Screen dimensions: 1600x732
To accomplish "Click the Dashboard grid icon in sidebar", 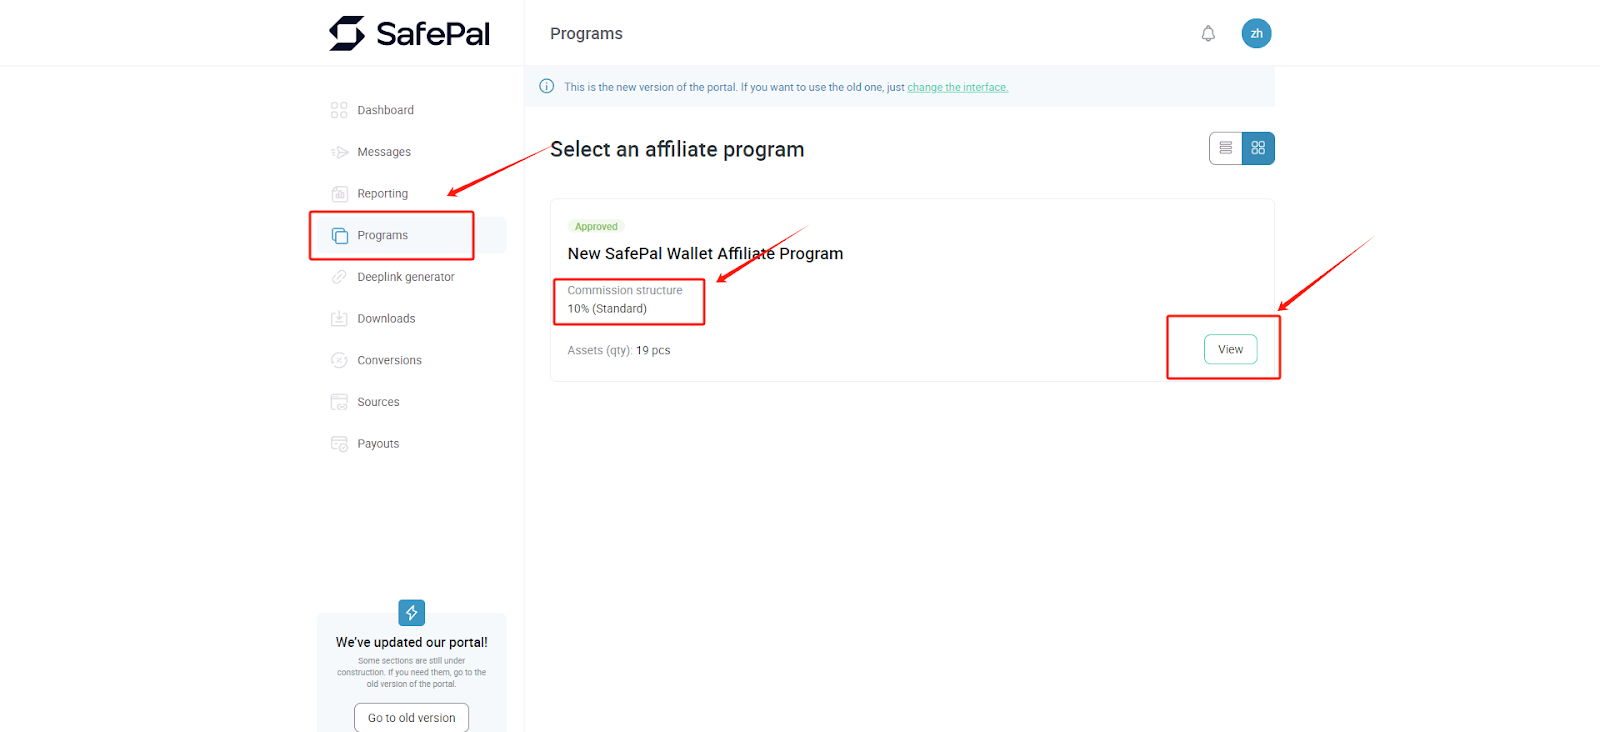I will 339,110.
